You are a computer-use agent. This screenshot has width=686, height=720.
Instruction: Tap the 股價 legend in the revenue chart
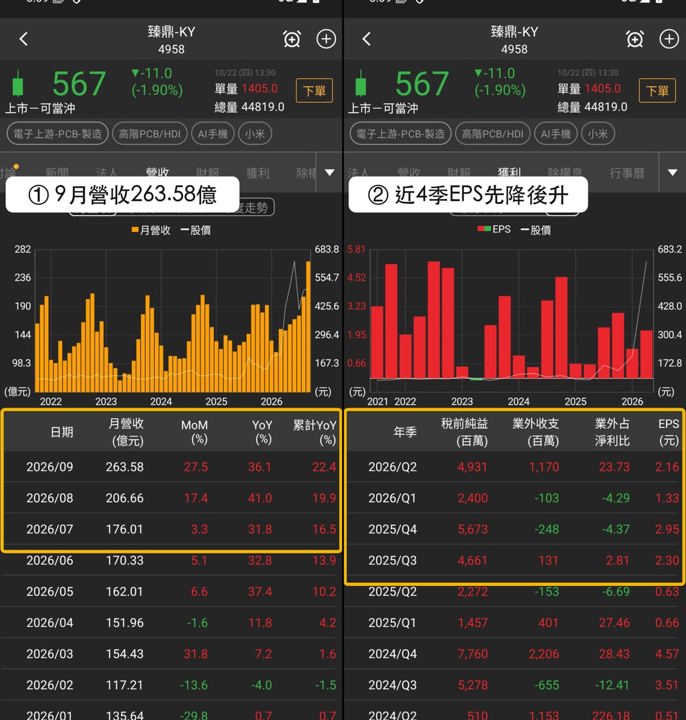point(196,230)
